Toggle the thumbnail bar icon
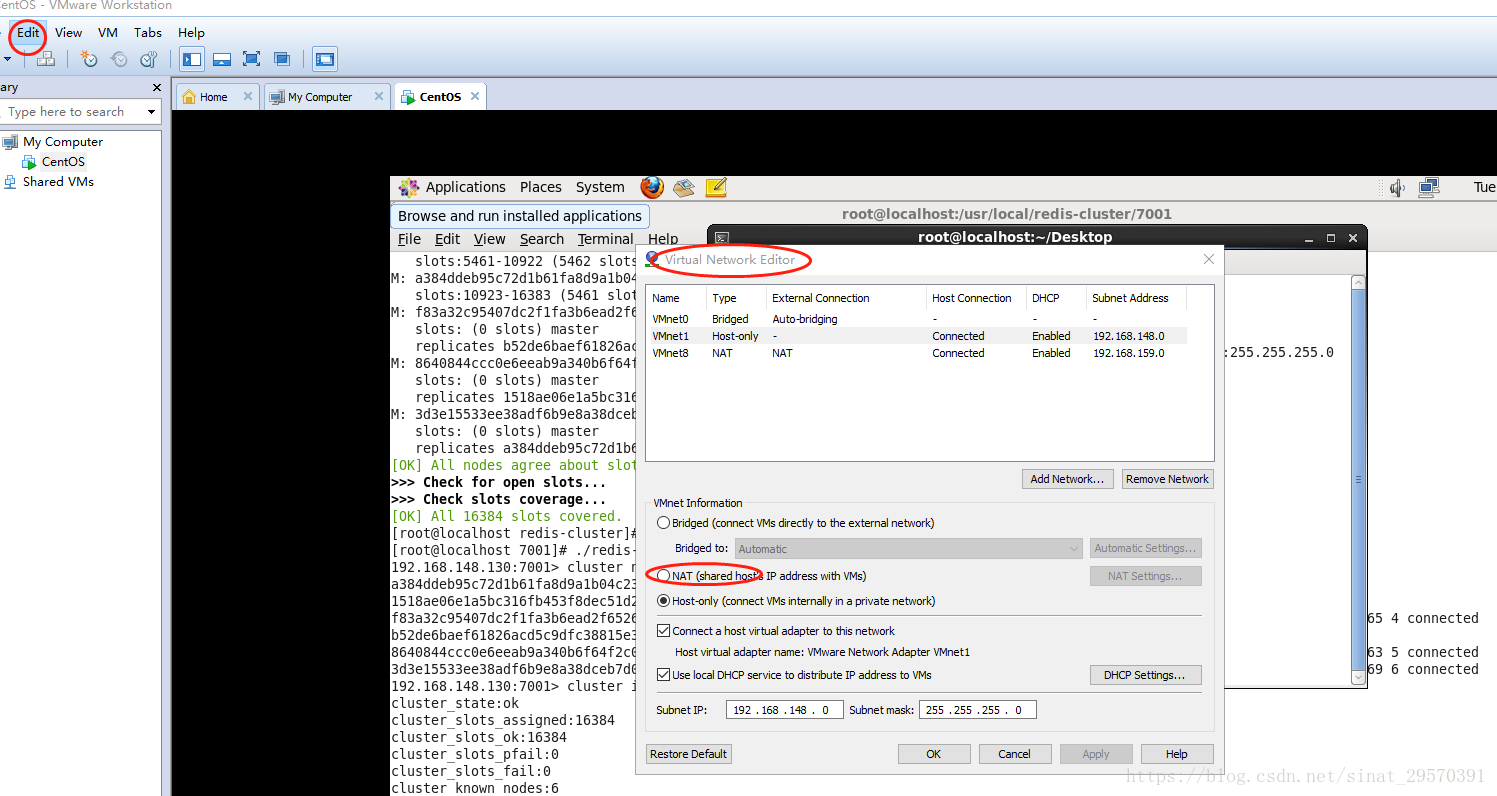 pyautogui.click(x=222, y=59)
